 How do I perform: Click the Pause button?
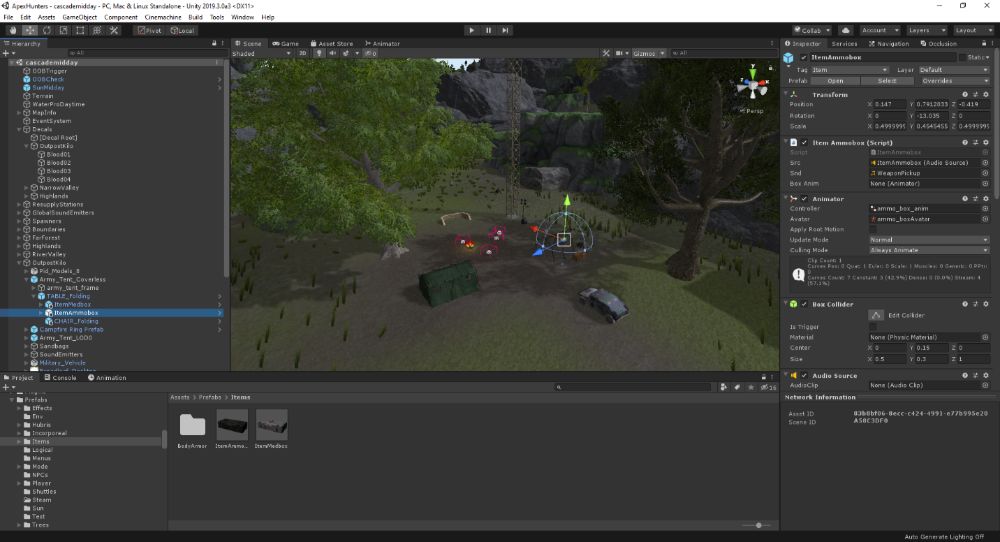pos(489,30)
